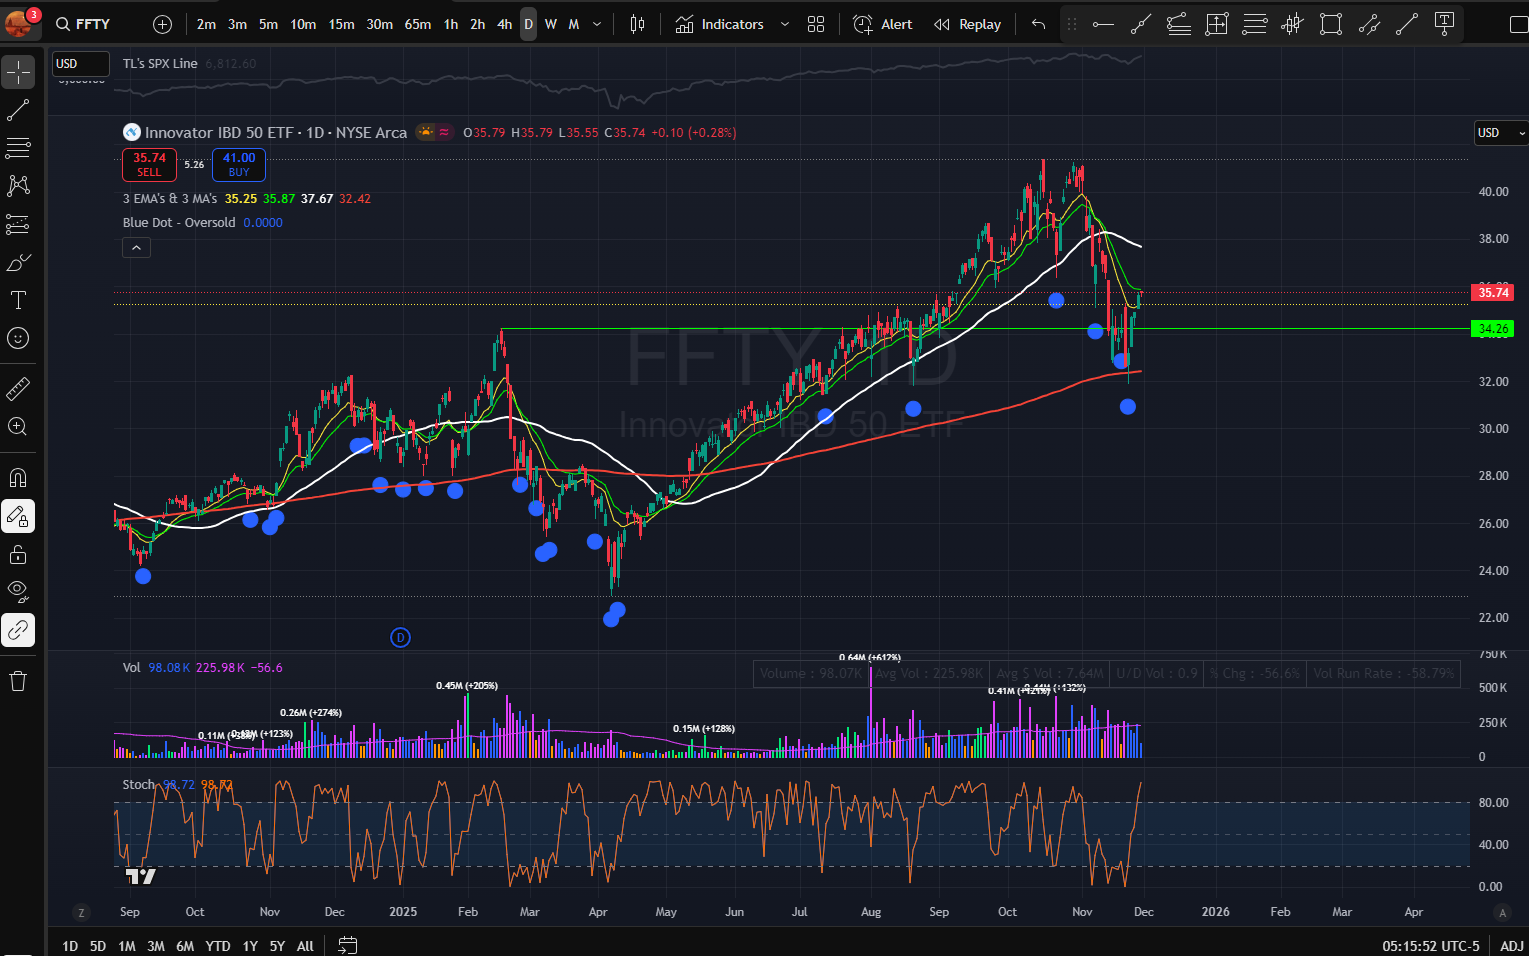Click the 41.00 BUY button

tap(239, 165)
